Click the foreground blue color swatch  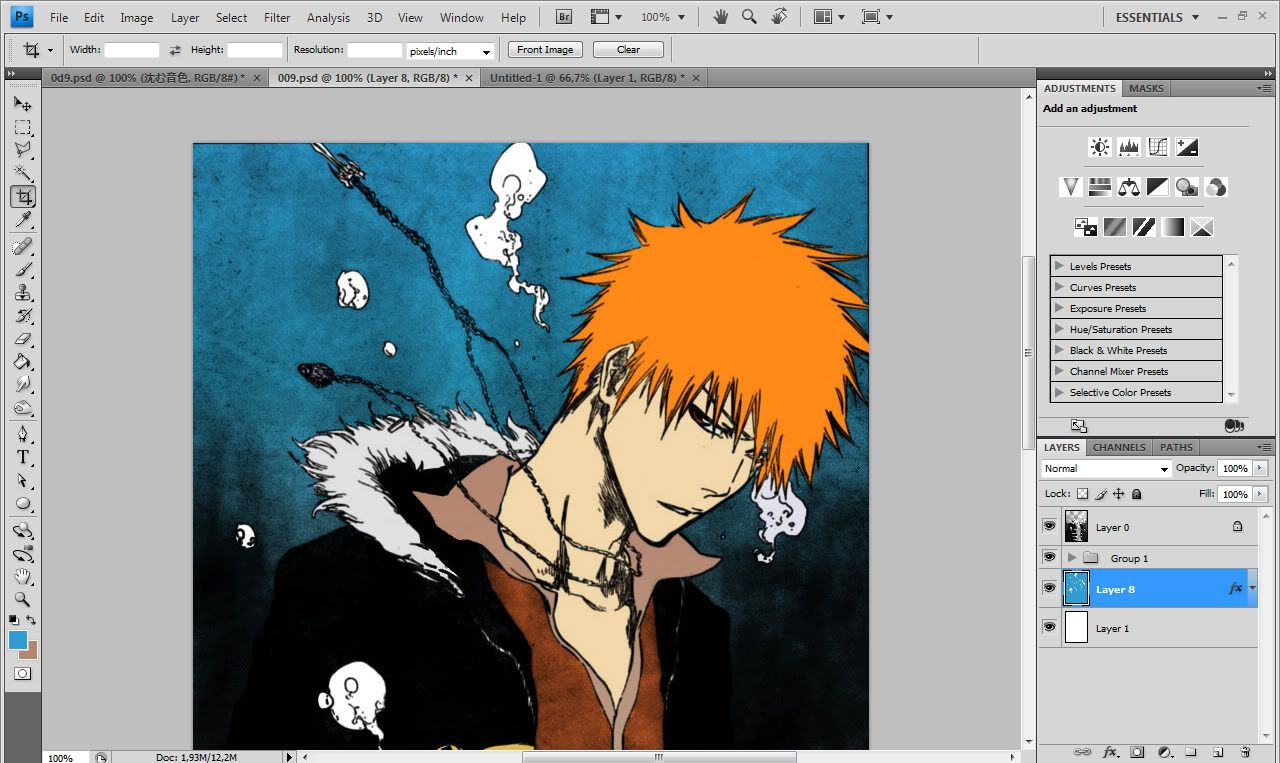tap(17, 640)
